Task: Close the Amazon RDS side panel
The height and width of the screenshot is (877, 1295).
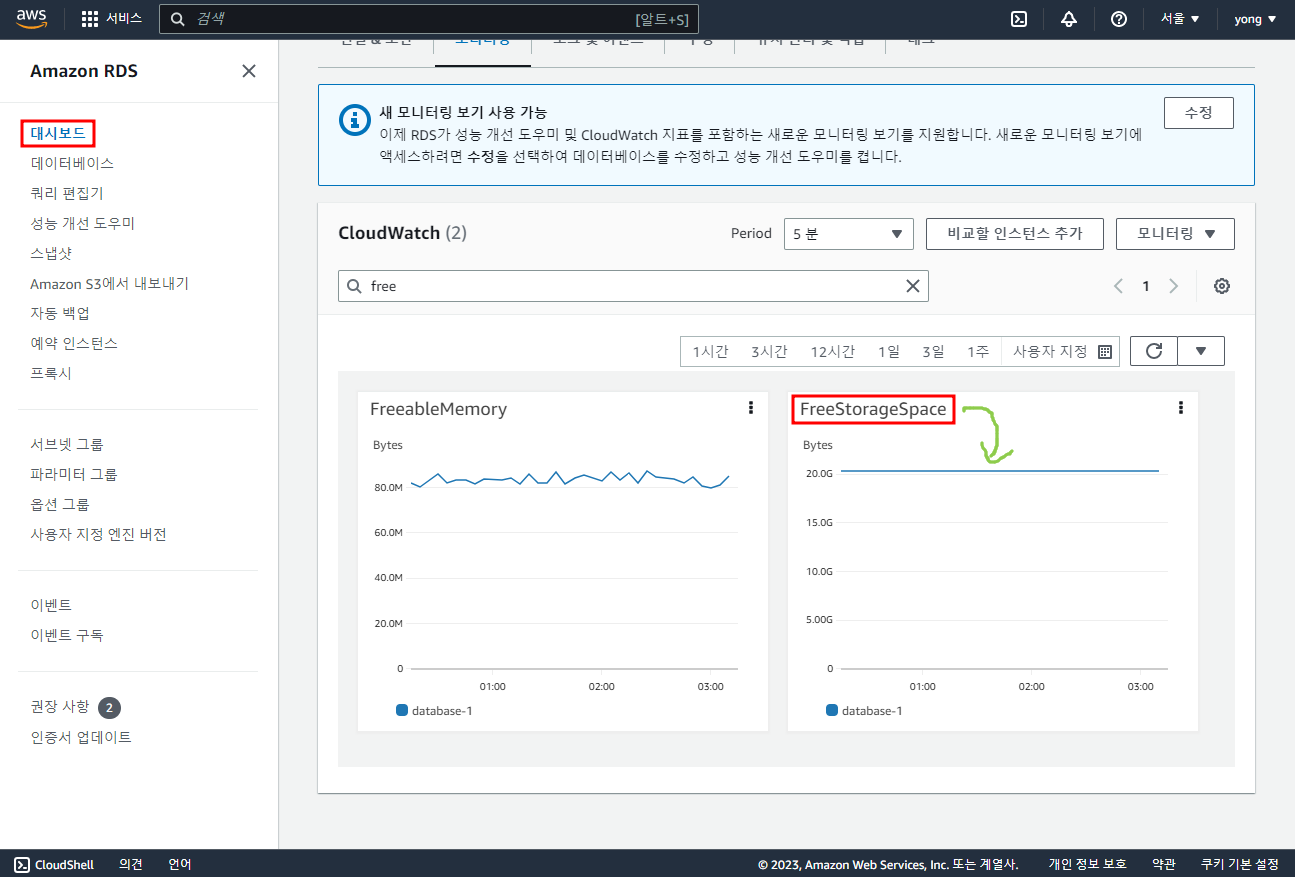Action: coord(249,71)
